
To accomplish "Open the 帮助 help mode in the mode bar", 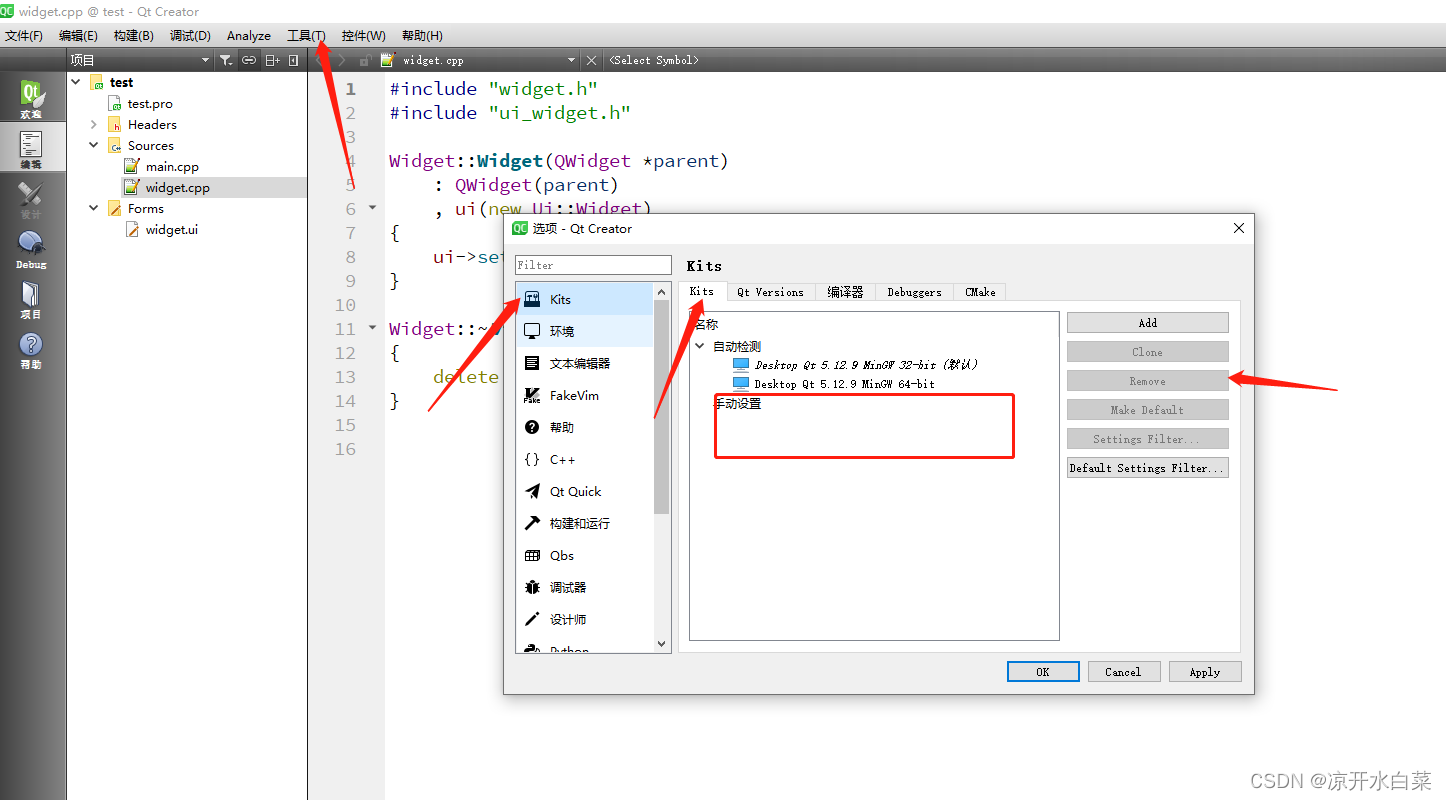I will [x=31, y=349].
